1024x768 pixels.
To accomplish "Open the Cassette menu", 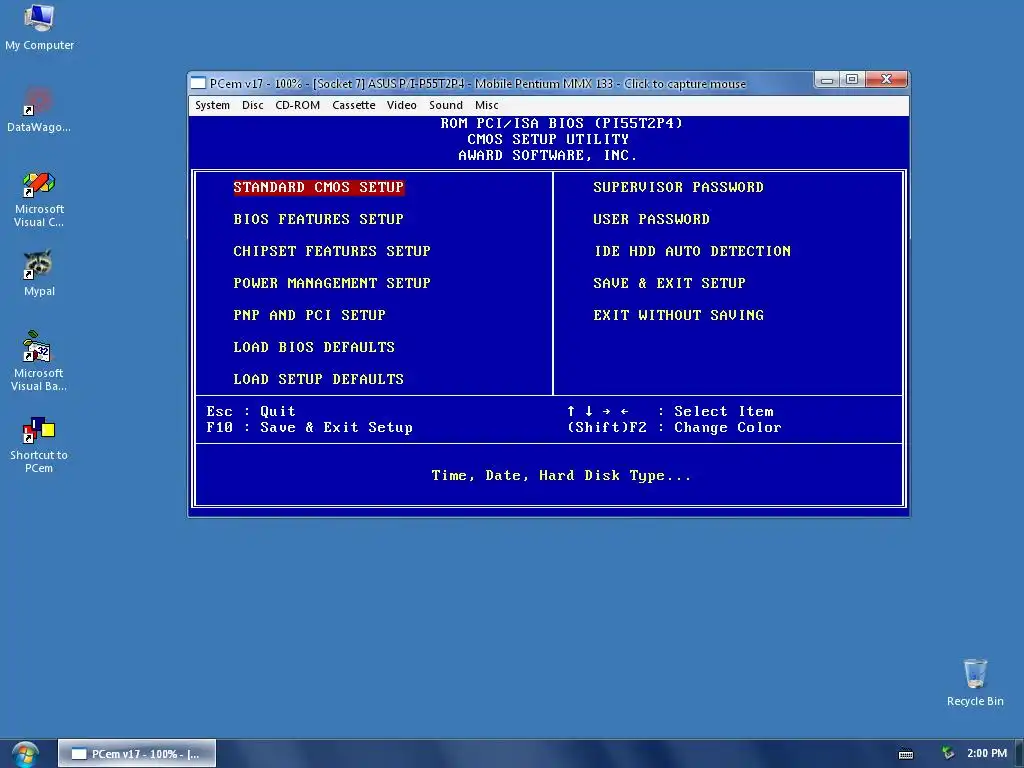I will (353, 105).
